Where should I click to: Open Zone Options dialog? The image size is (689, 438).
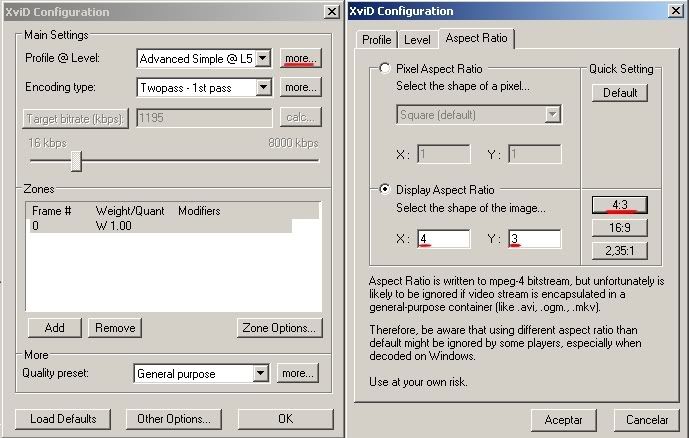pos(279,328)
